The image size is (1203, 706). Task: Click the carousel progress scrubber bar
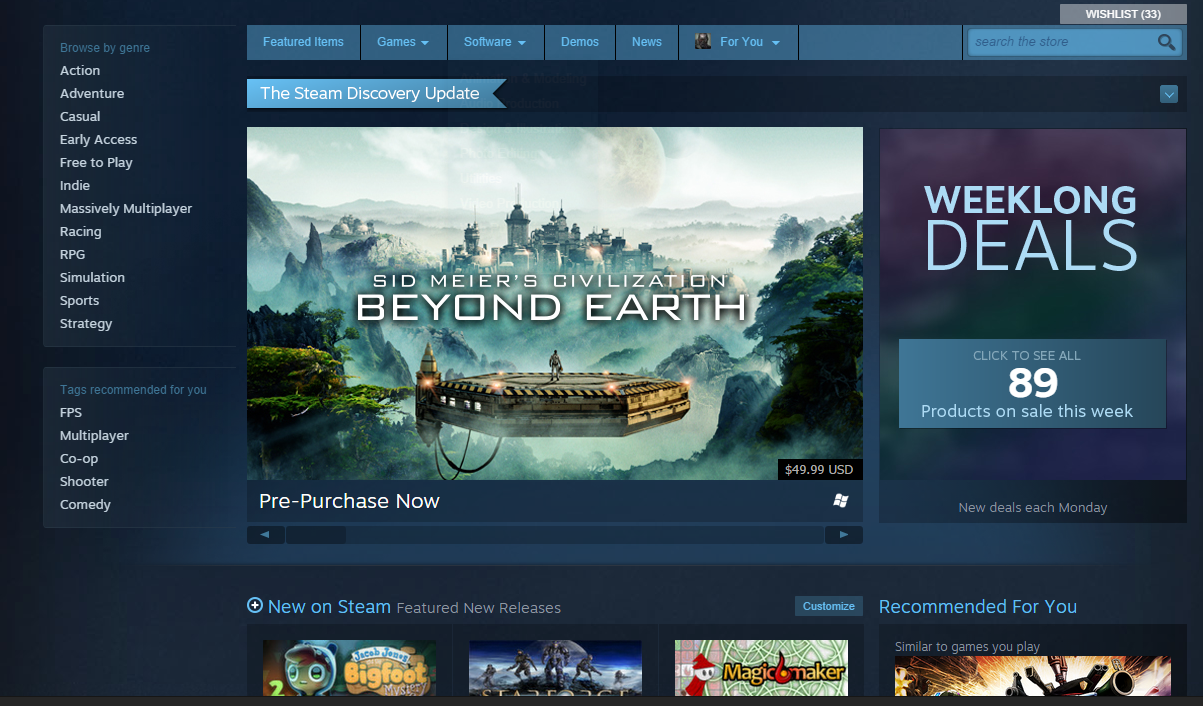coord(316,534)
